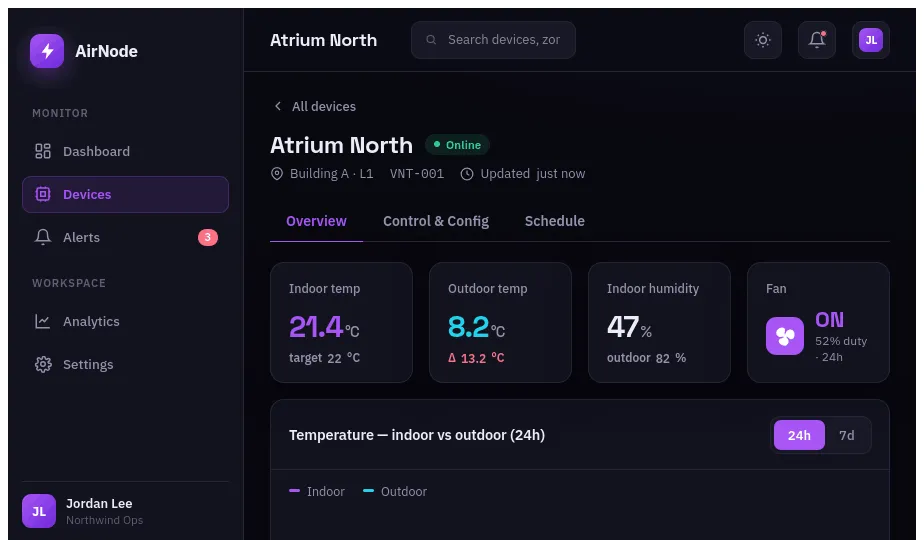Click the outdoor 82 % text
This screenshot has width=924, height=540.
tap(646, 358)
